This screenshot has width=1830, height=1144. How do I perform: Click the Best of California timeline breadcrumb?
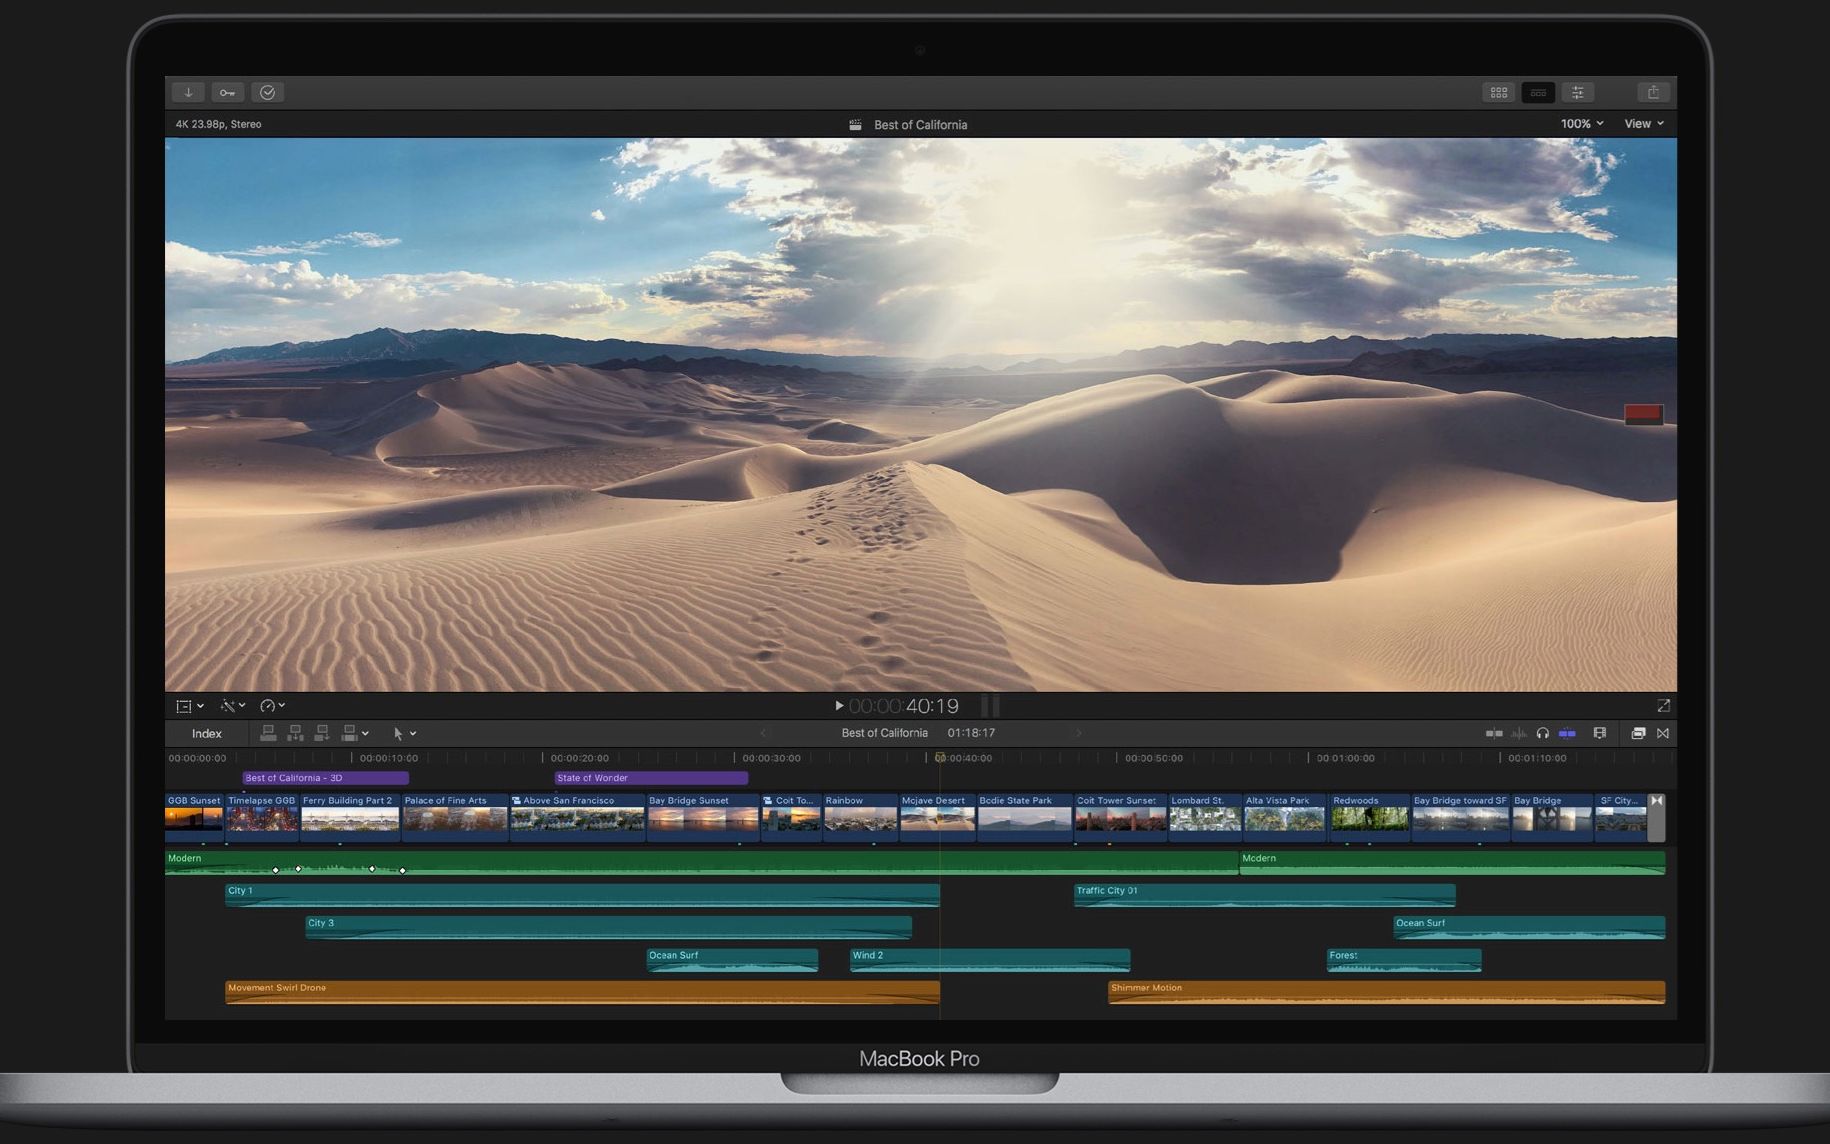click(x=884, y=733)
